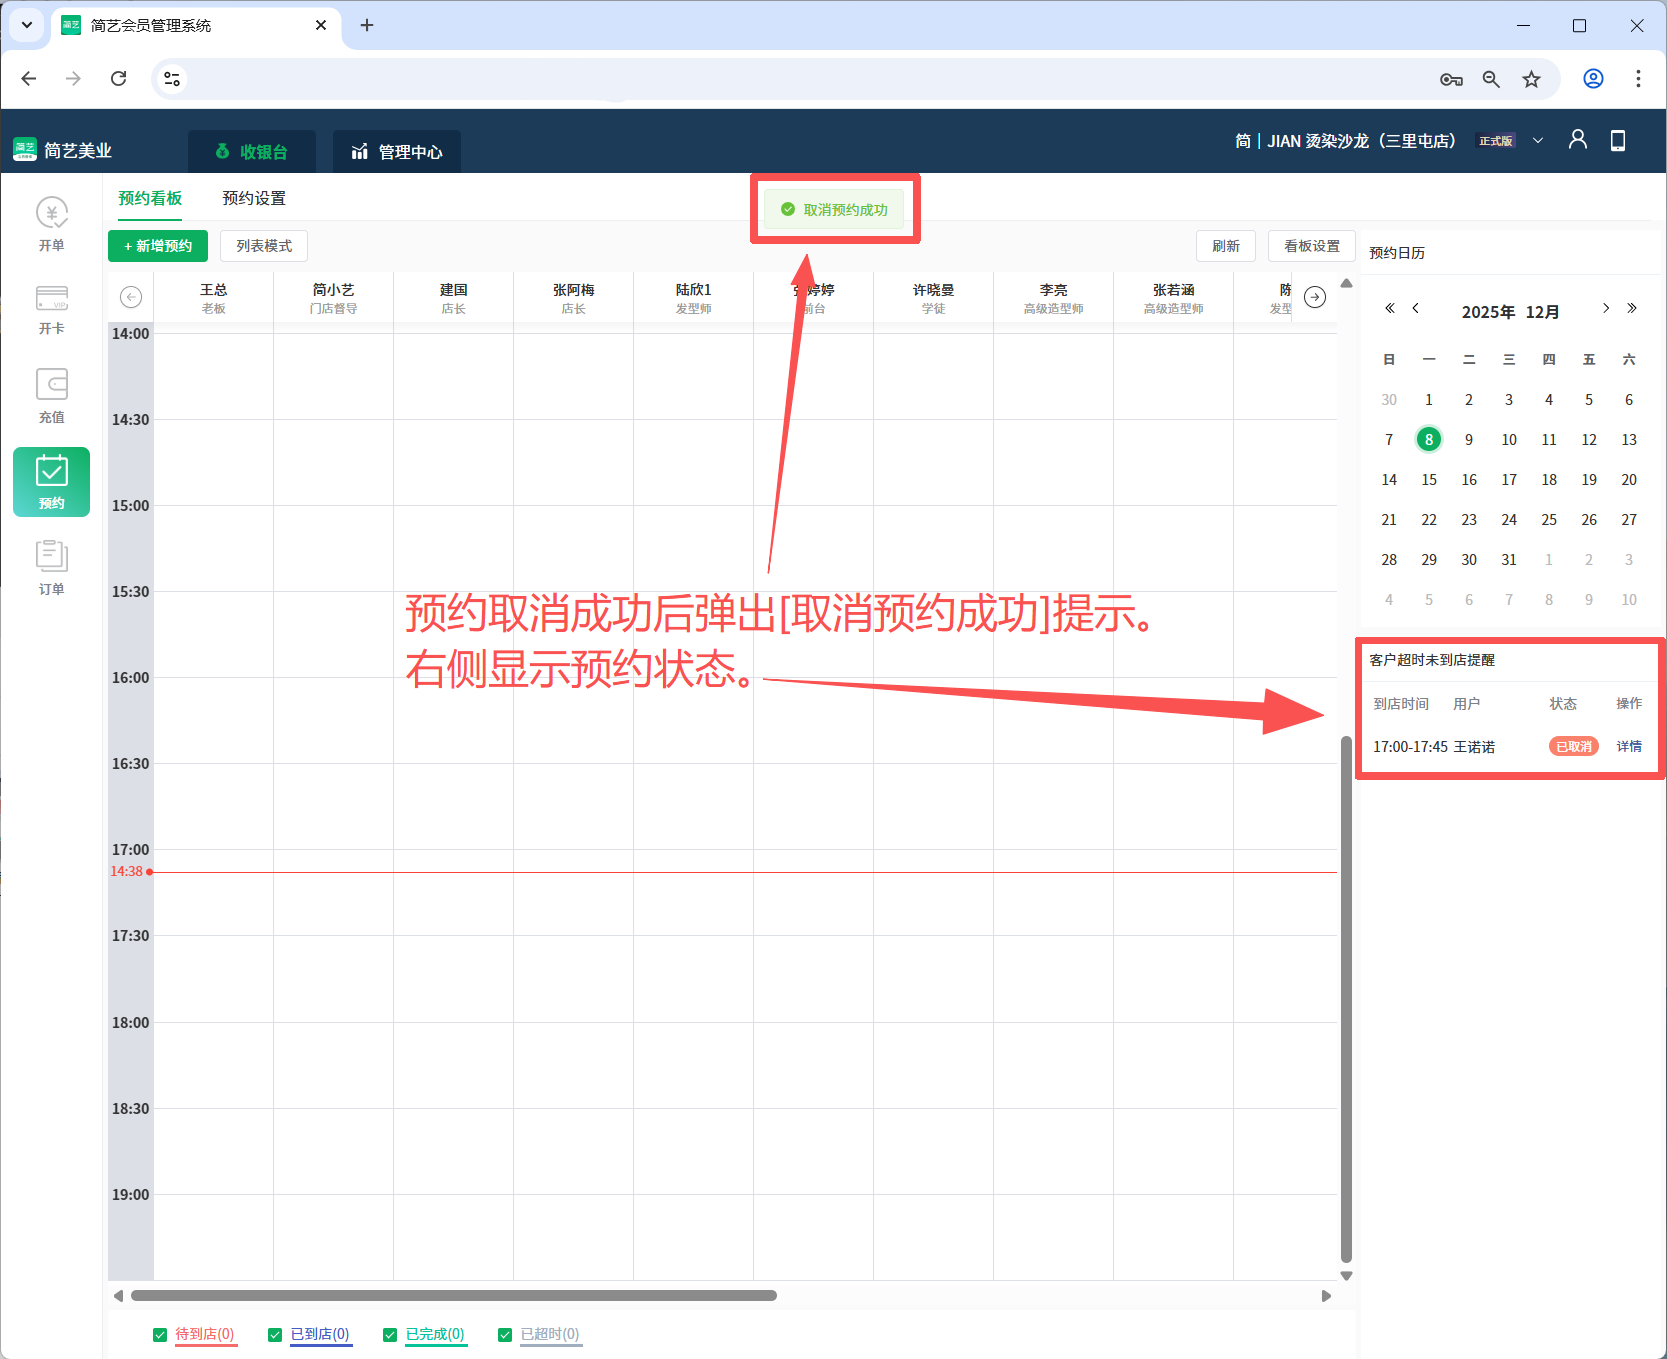Viewport: 1667px width, 1359px height.
Task: Open the 详情 link for 王诺诺's cancelled appointment
Action: pyautogui.click(x=1628, y=746)
